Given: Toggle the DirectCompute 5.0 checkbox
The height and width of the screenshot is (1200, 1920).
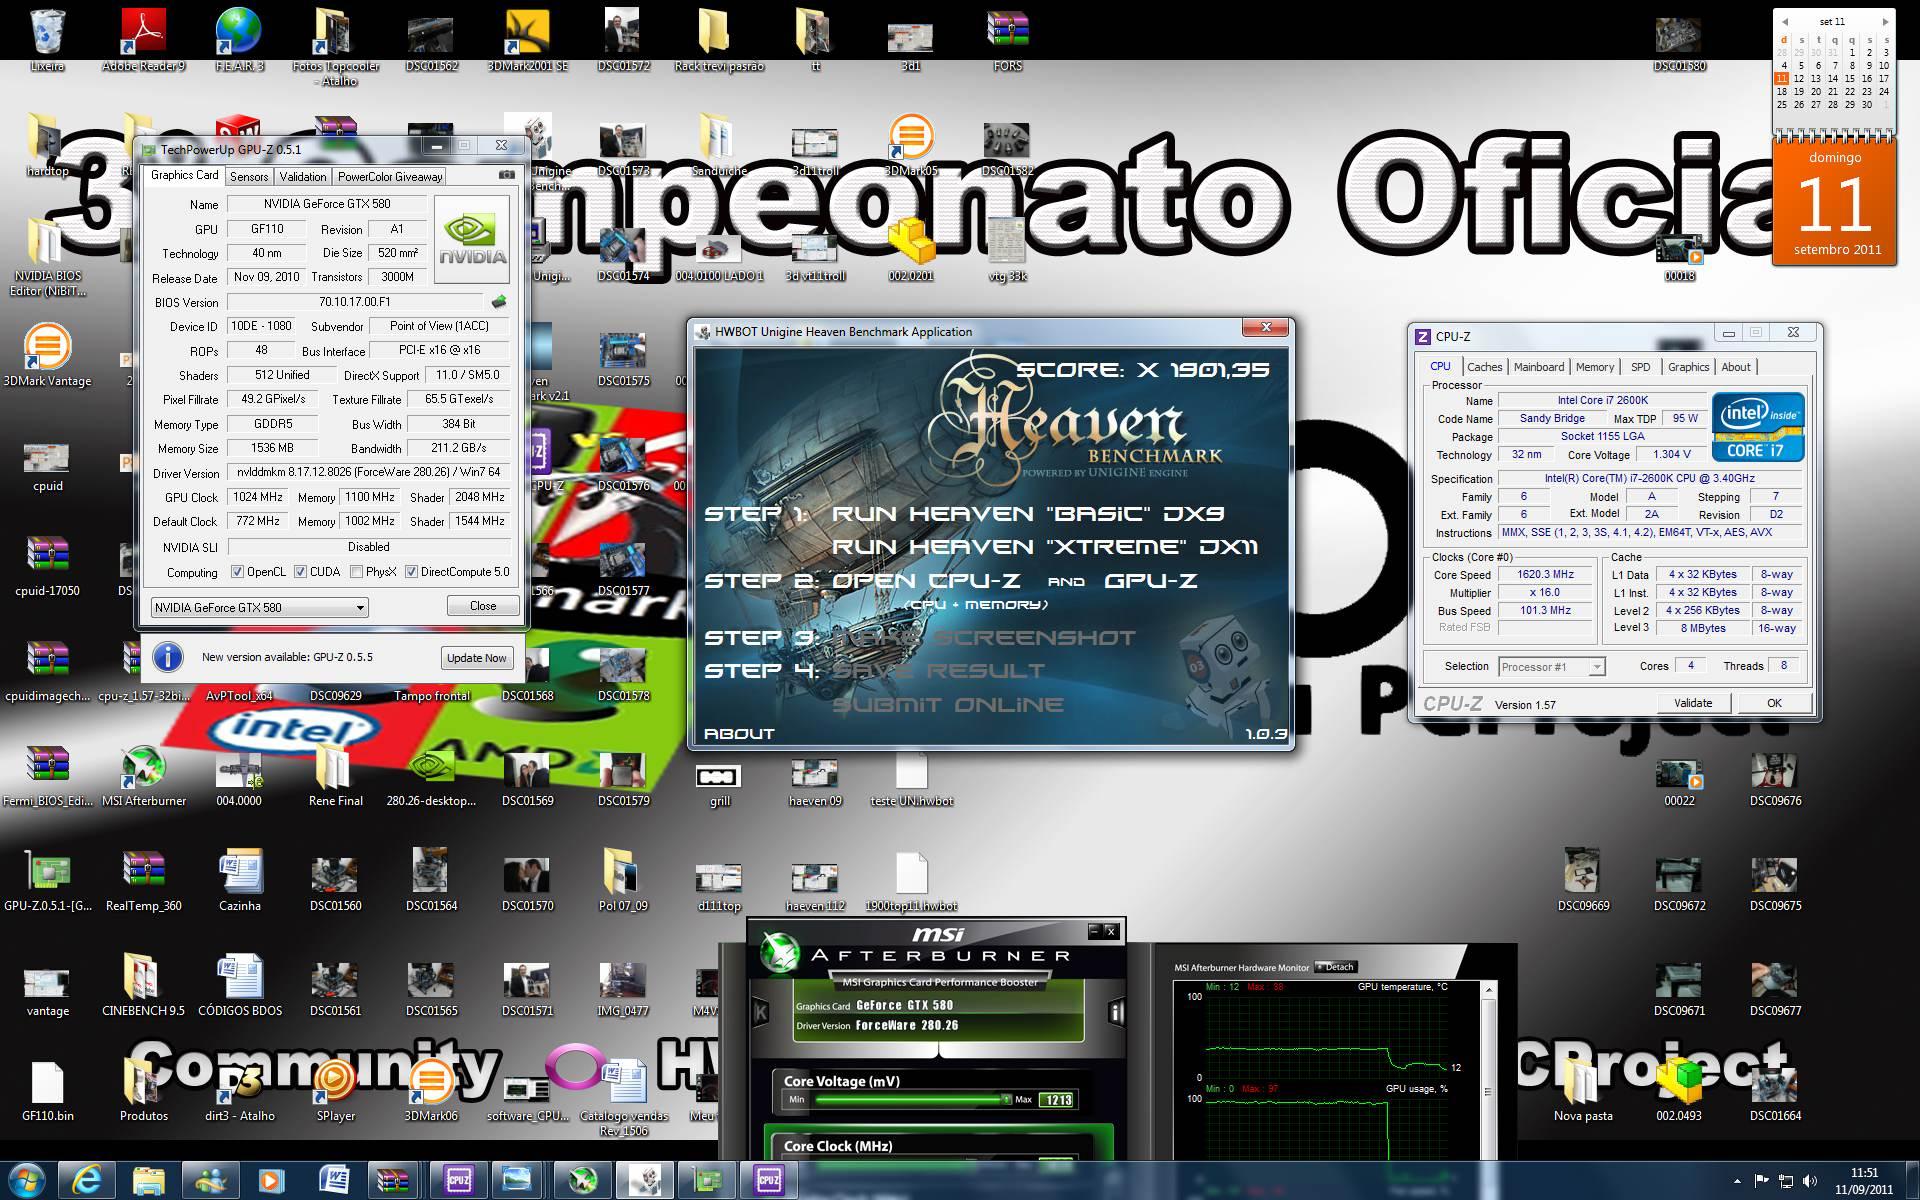Looking at the screenshot, I should [411, 572].
